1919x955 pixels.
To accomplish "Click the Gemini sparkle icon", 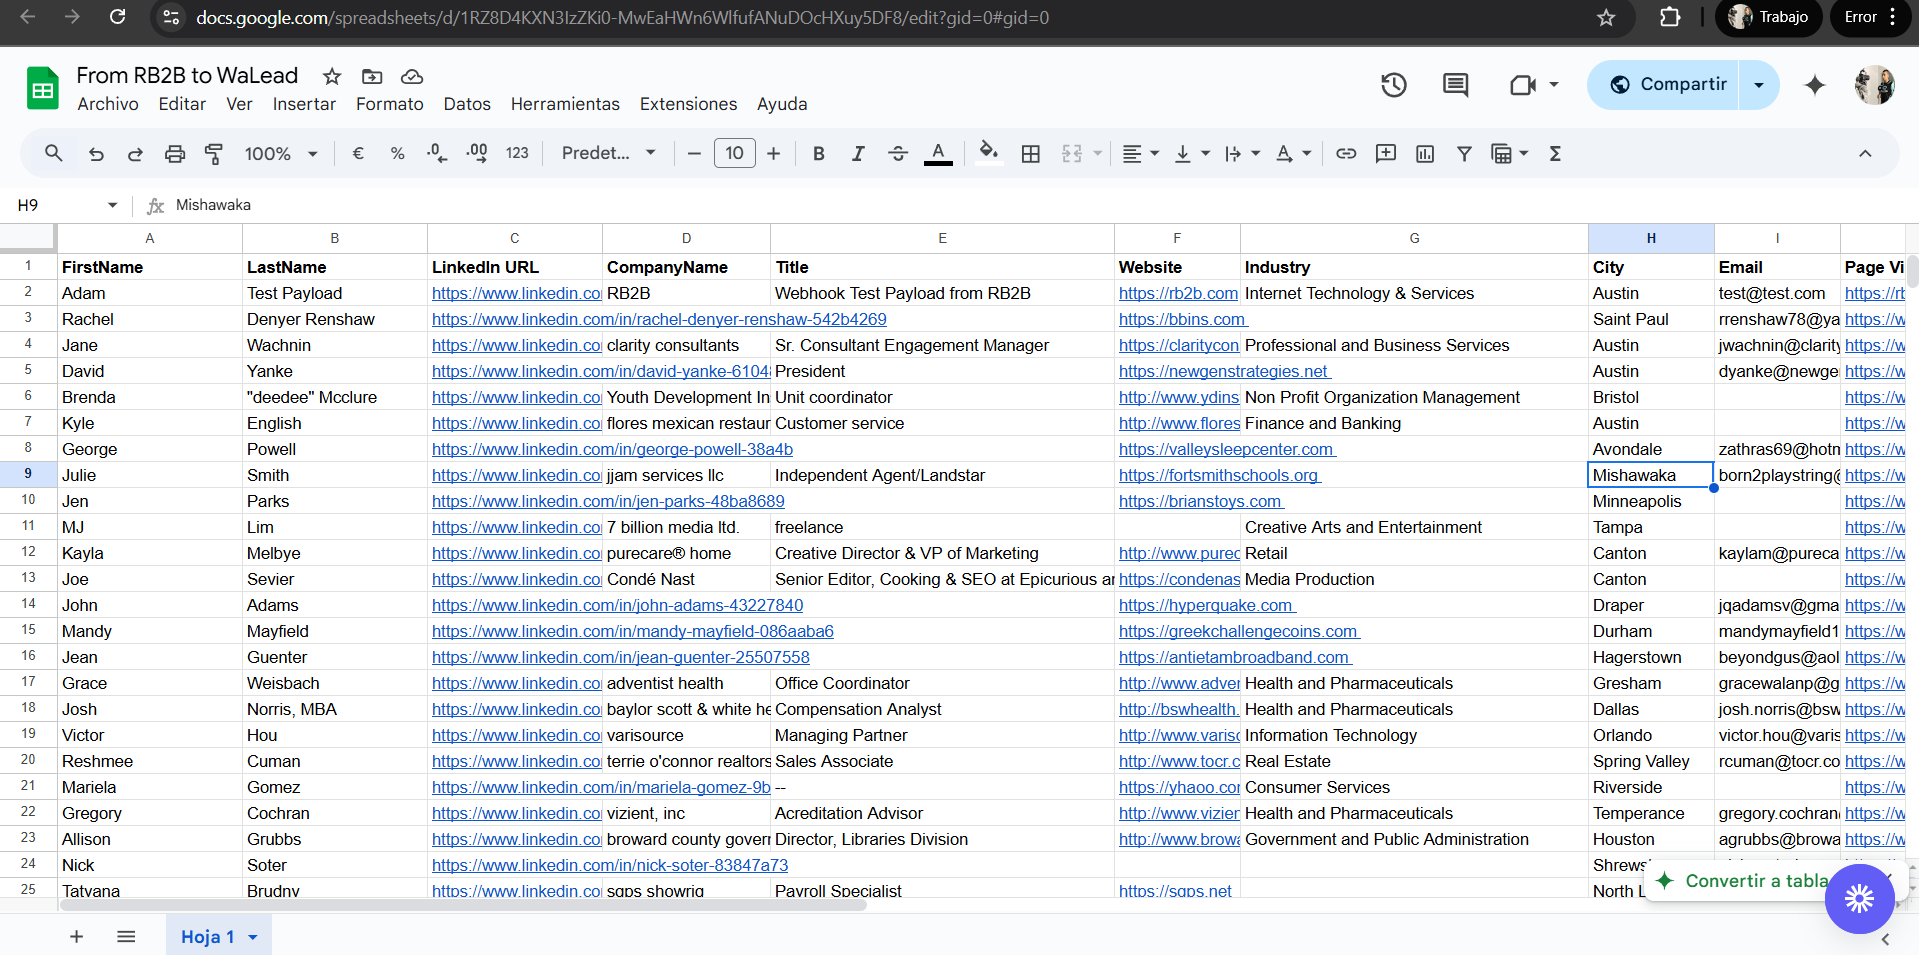I will pyautogui.click(x=1815, y=85).
